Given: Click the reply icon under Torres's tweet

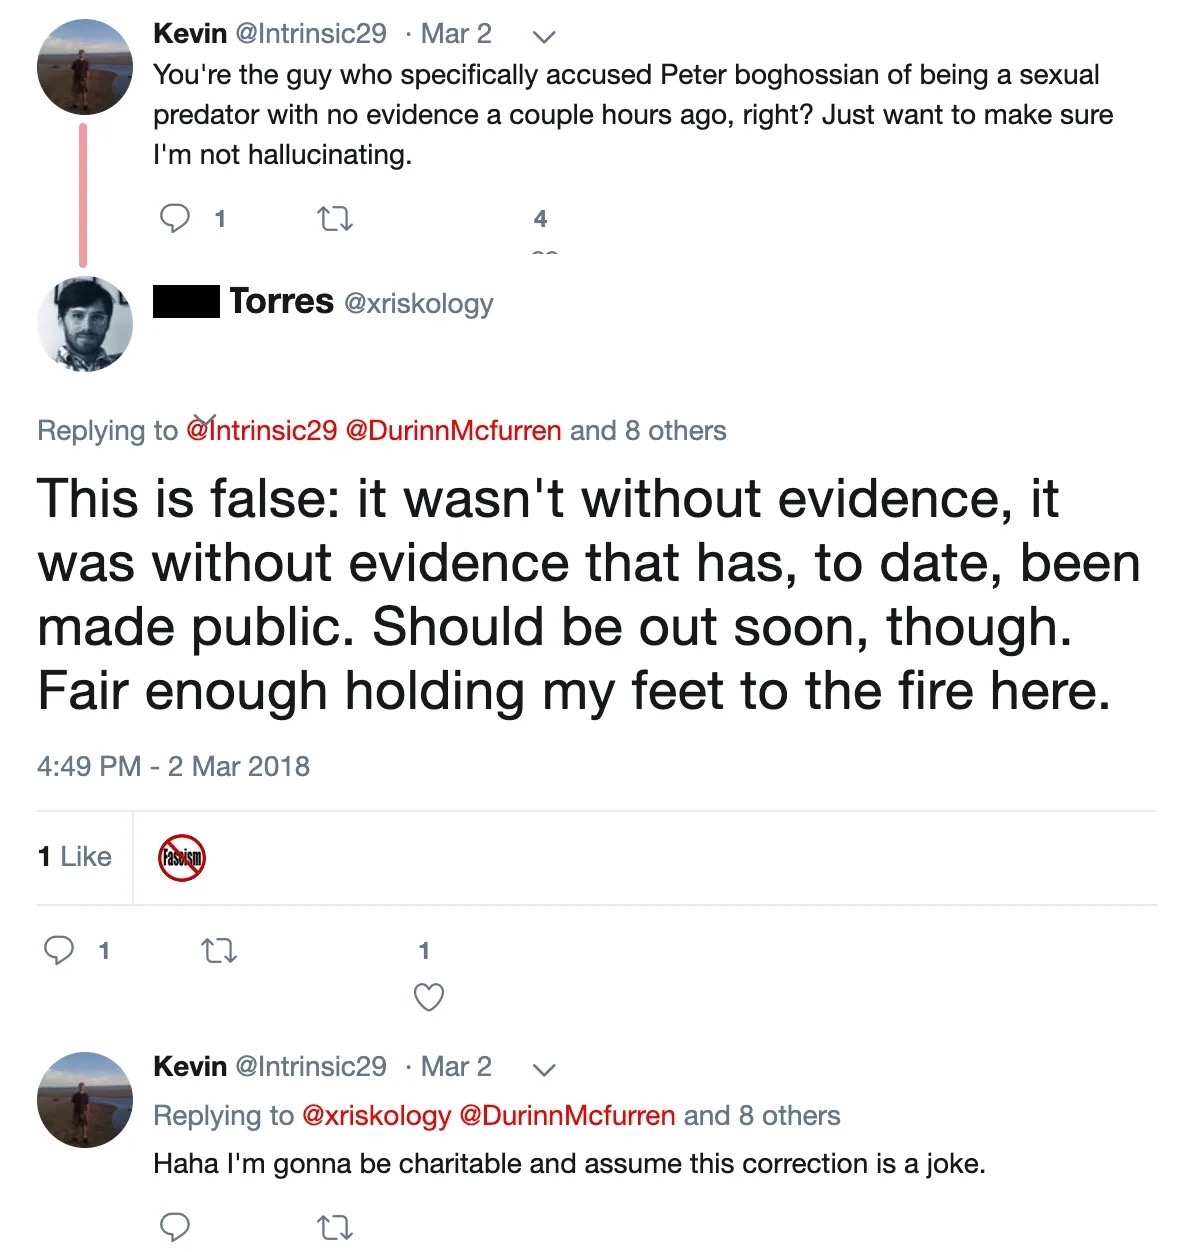Looking at the screenshot, I should 61,949.
